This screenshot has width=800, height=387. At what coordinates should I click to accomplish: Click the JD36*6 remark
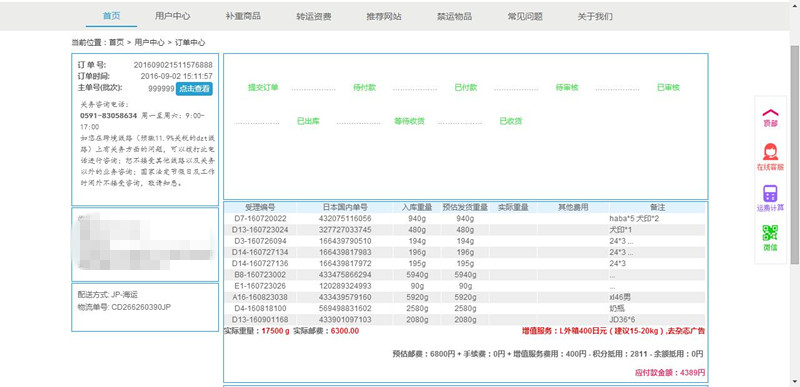click(x=622, y=320)
